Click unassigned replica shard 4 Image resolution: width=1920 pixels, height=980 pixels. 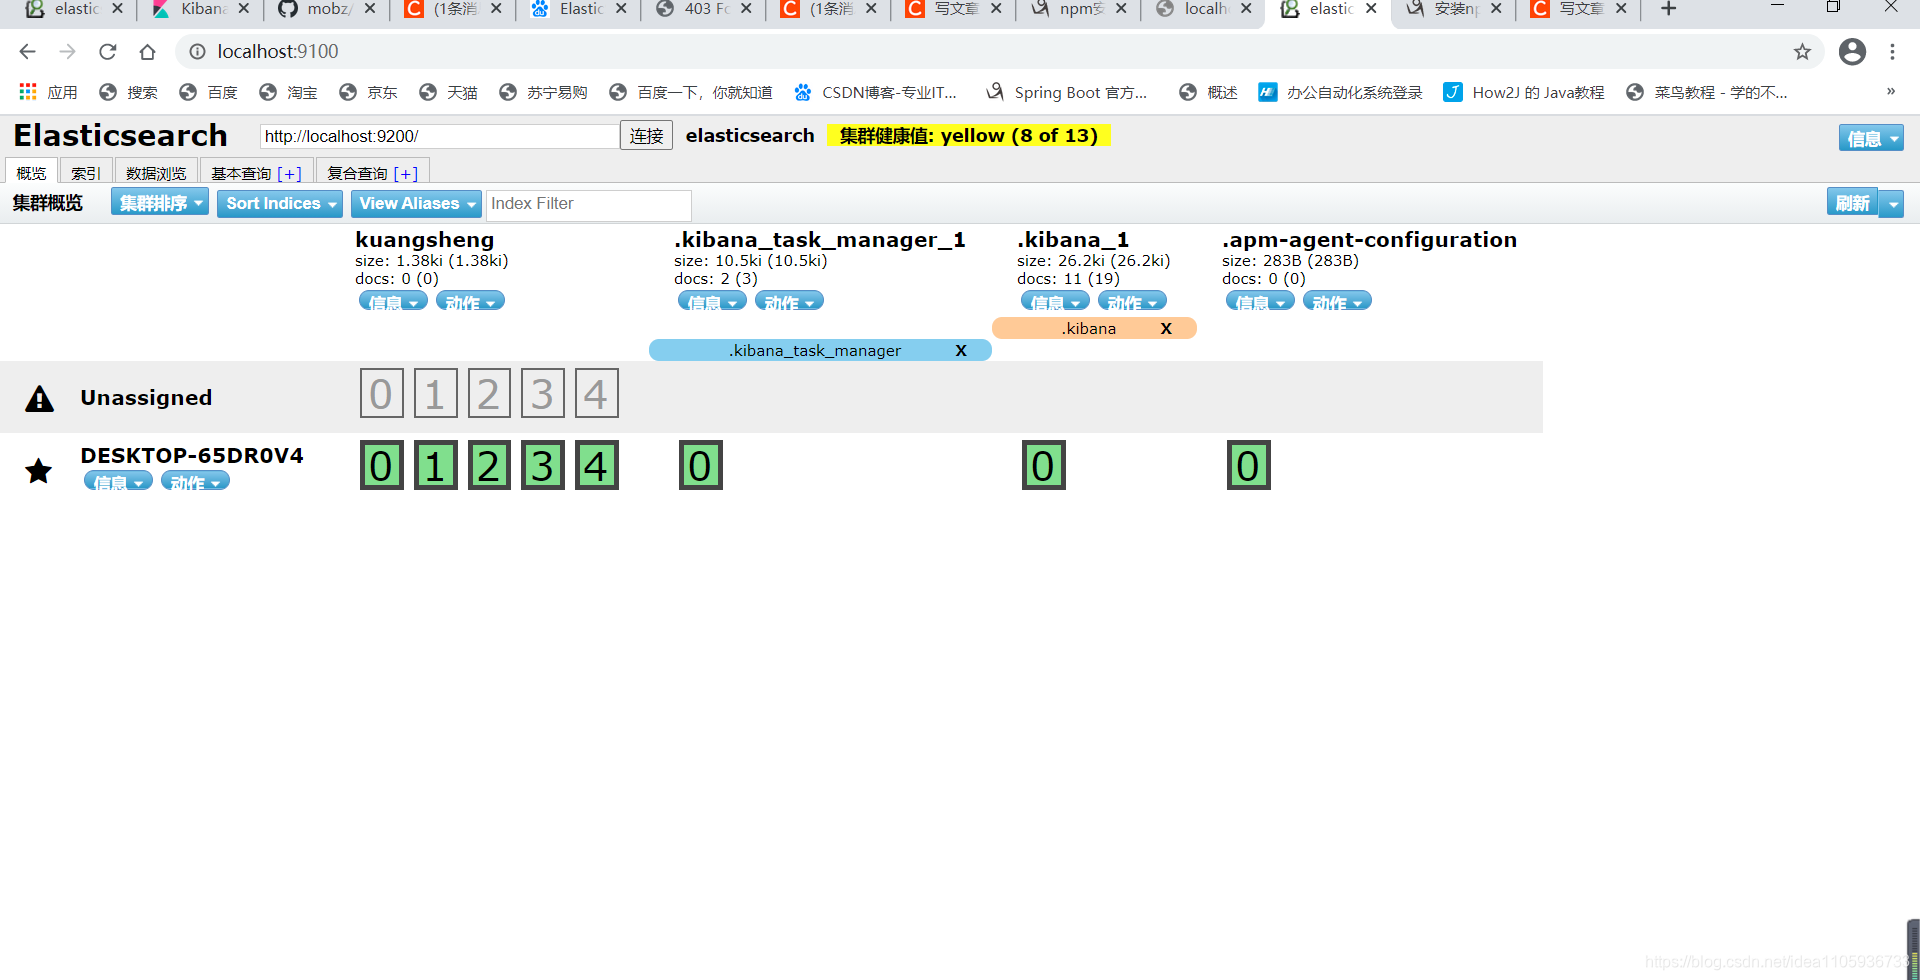(x=596, y=394)
